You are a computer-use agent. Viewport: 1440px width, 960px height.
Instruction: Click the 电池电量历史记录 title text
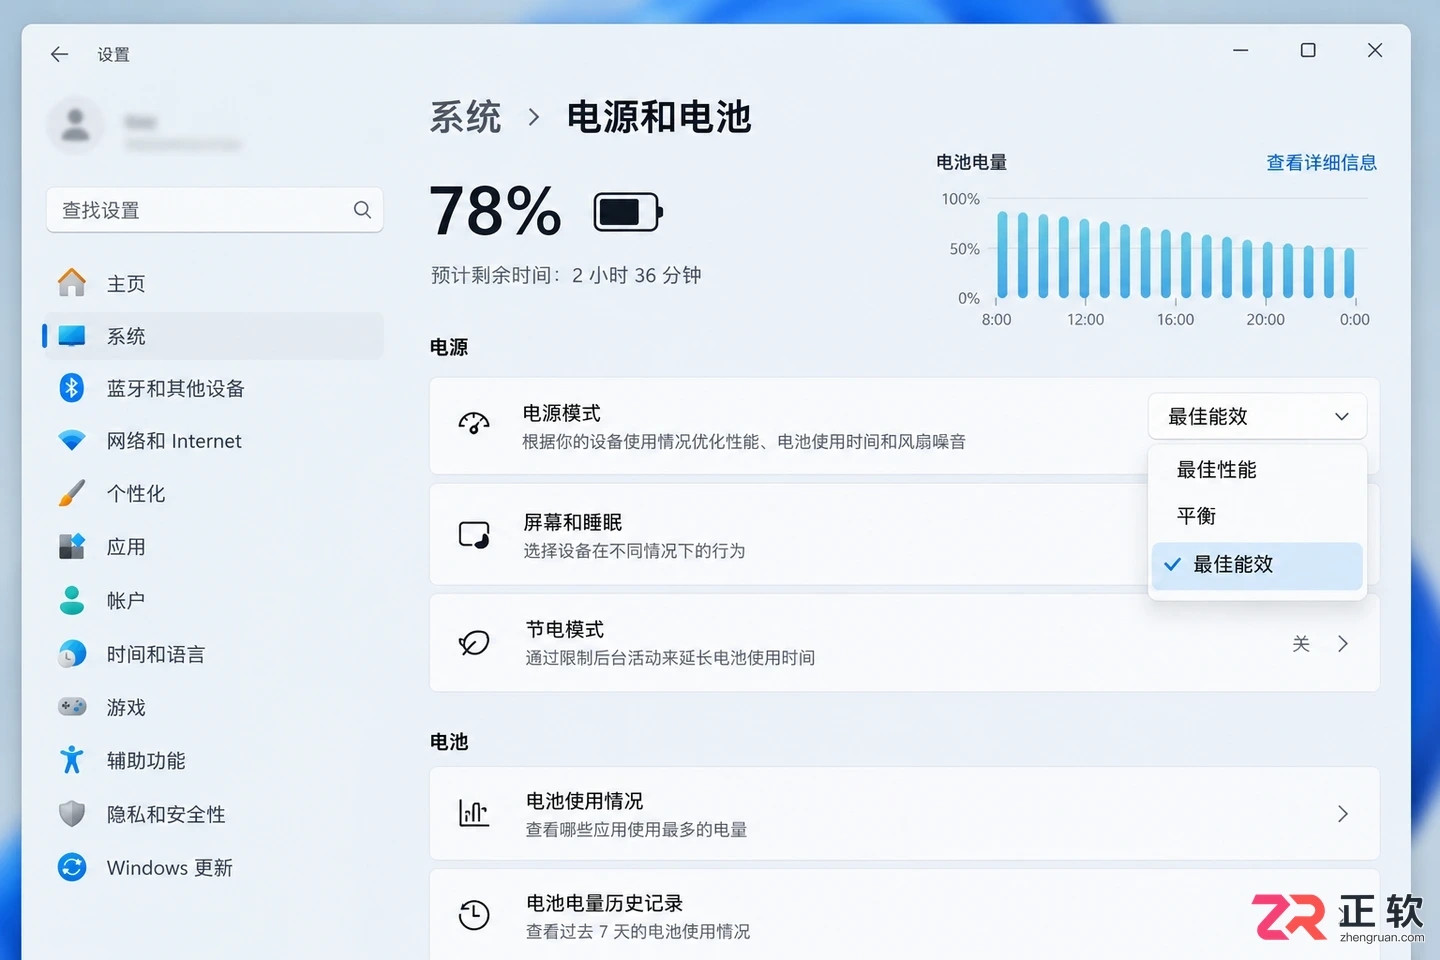pos(604,903)
